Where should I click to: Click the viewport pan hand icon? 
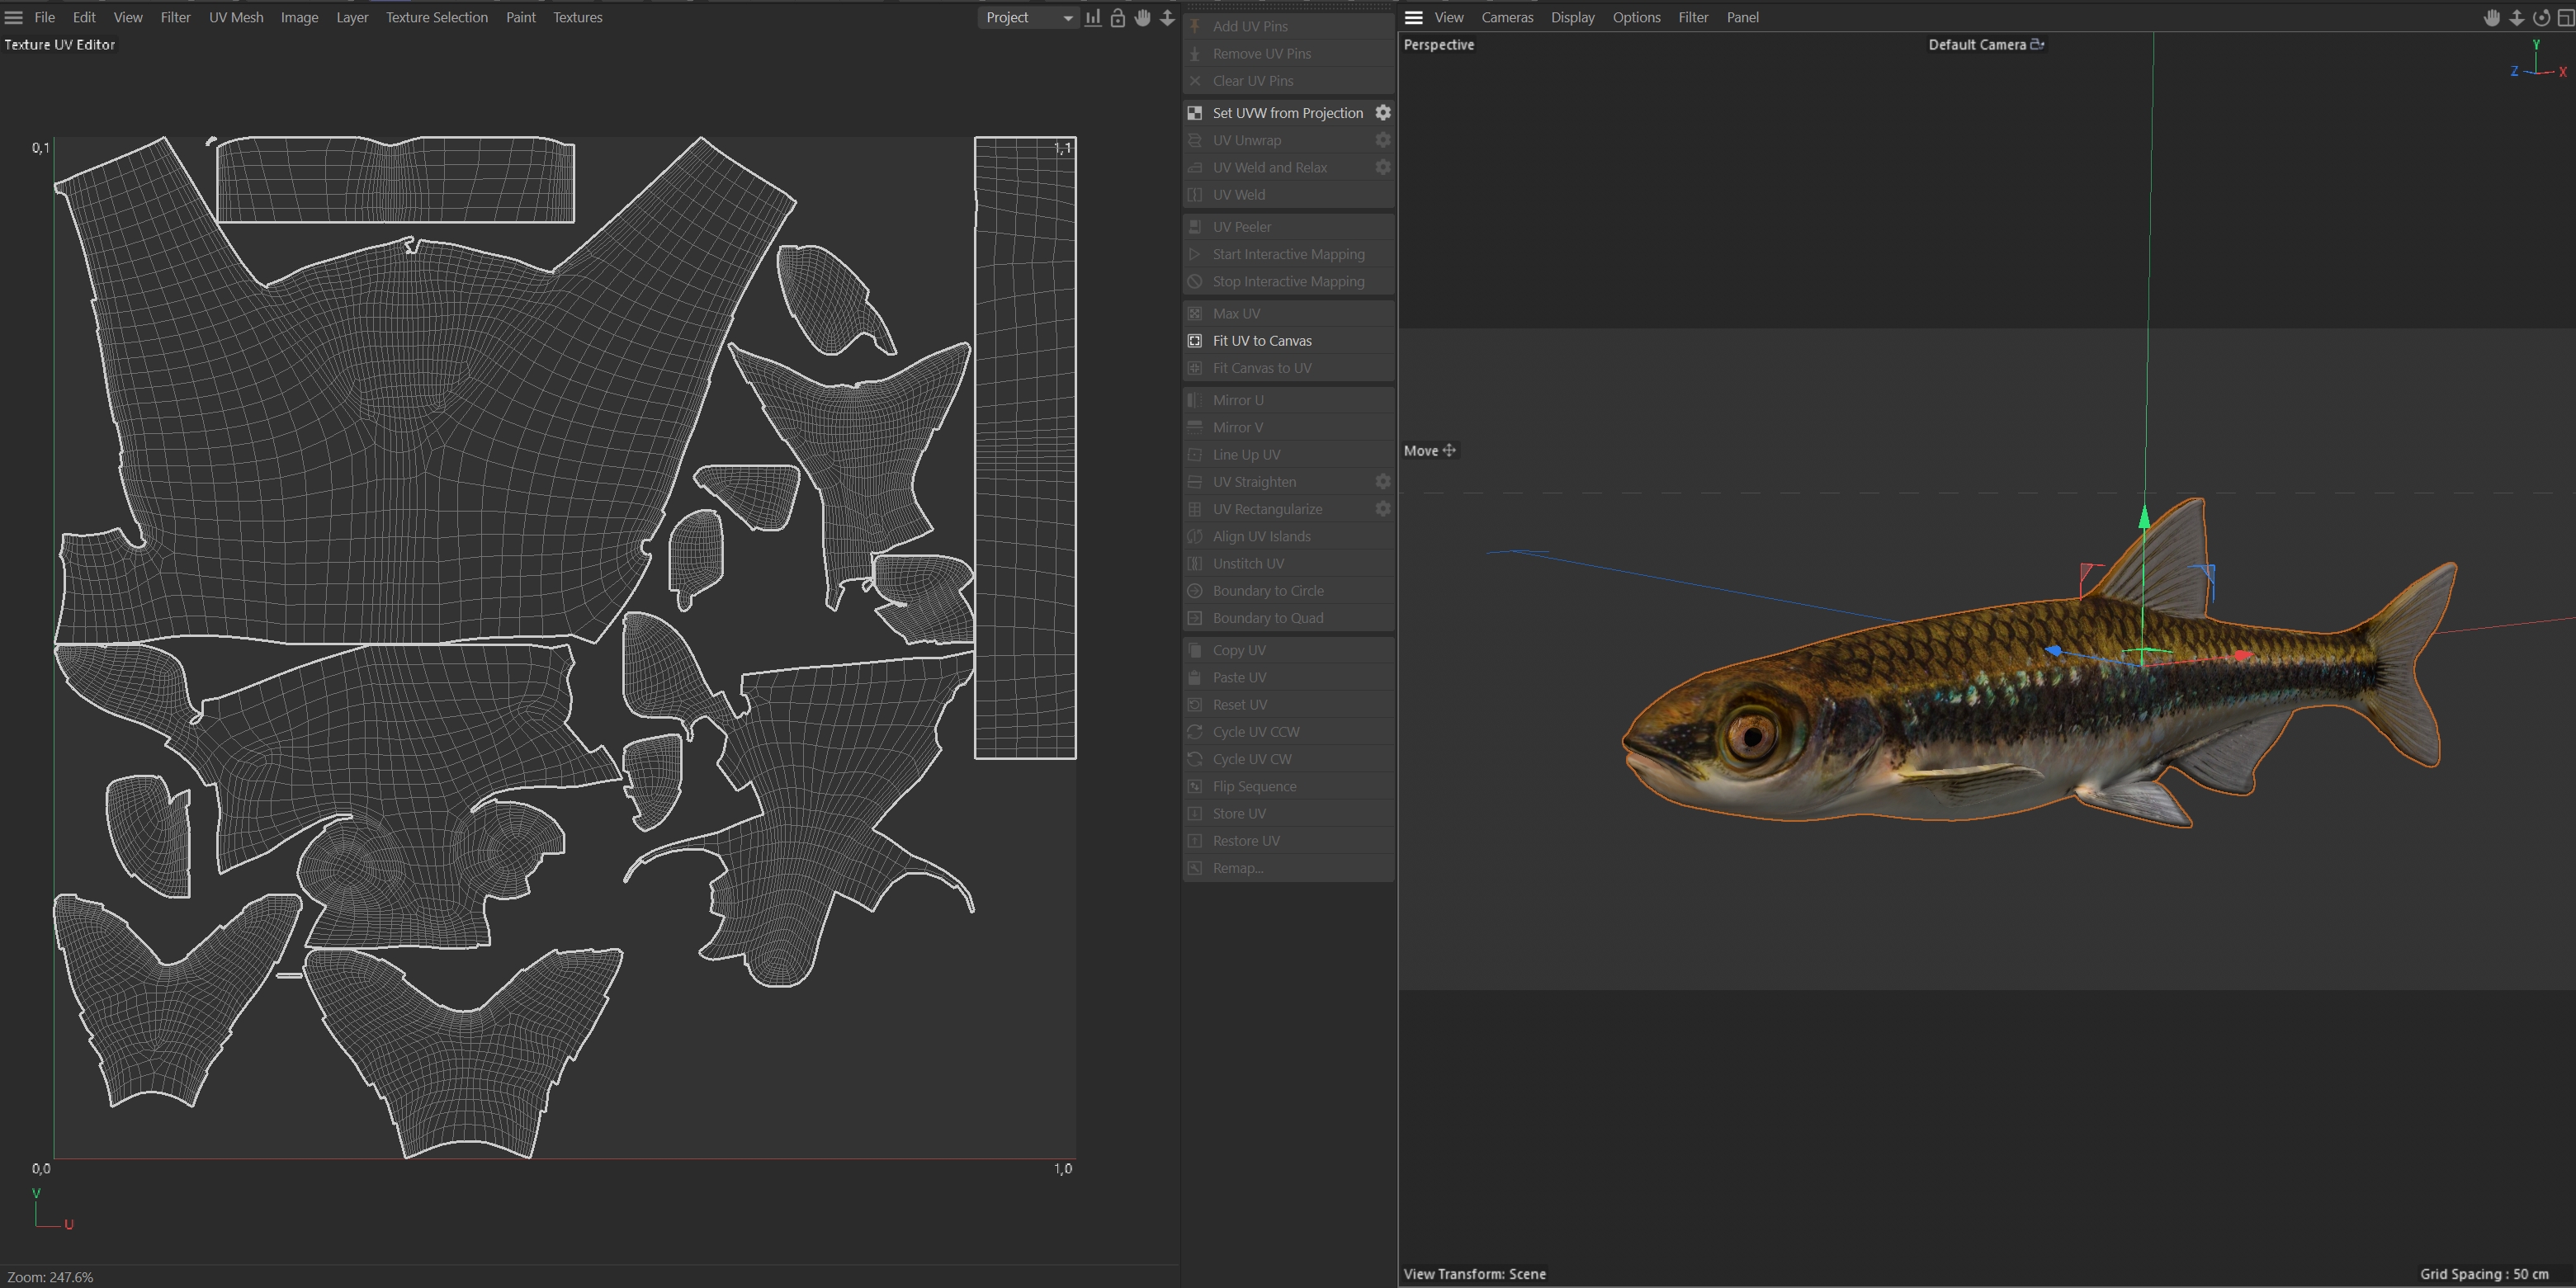[x=2491, y=18]
